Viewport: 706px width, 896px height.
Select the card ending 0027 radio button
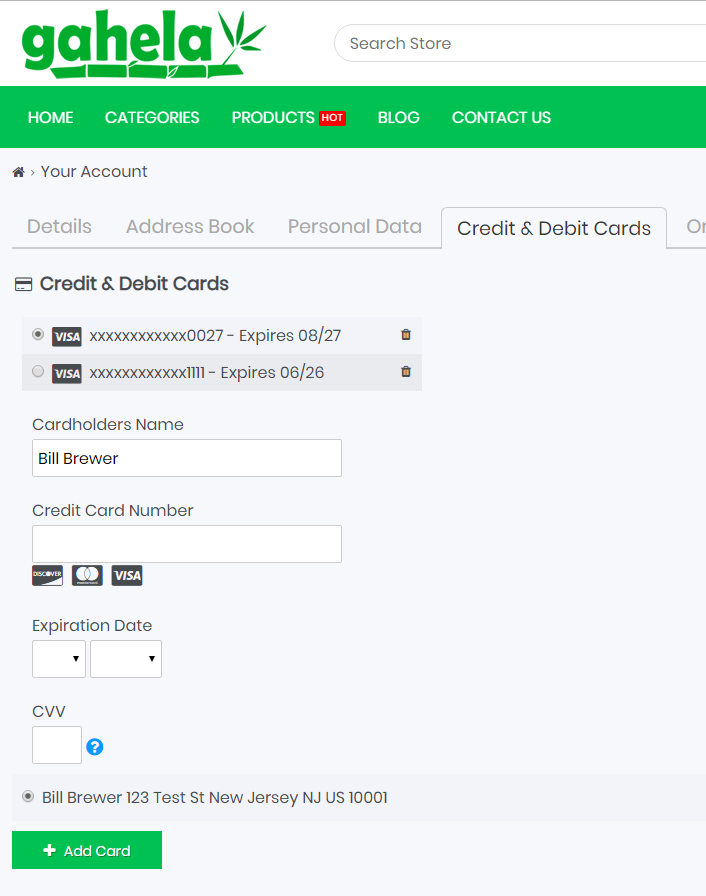[x=38, y=334]
